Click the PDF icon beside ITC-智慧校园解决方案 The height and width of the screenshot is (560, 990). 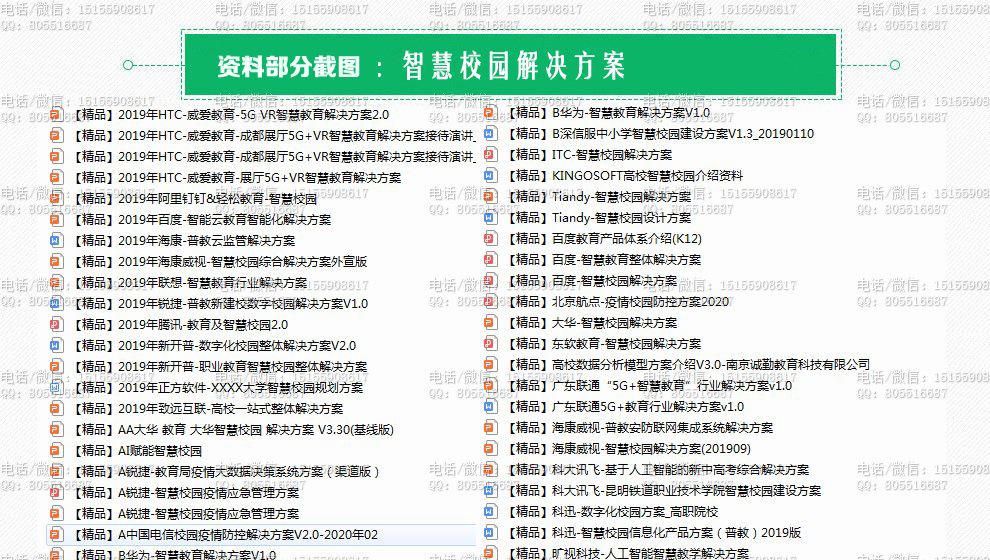tap(490, 155)
